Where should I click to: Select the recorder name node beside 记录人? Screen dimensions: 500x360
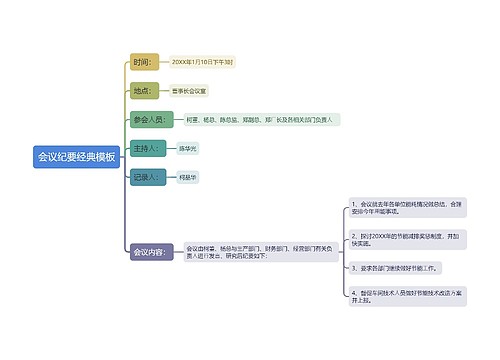tap(188, 177)
